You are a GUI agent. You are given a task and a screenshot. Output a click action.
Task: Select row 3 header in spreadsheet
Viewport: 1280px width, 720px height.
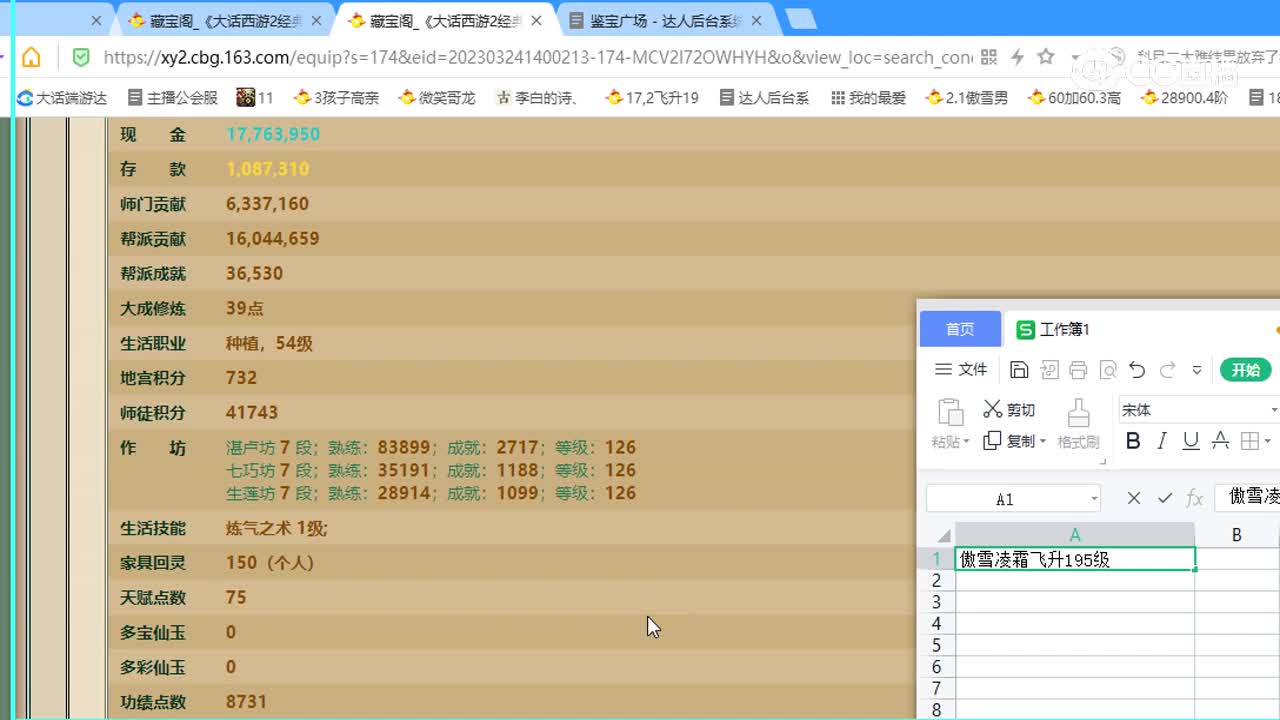936,602
